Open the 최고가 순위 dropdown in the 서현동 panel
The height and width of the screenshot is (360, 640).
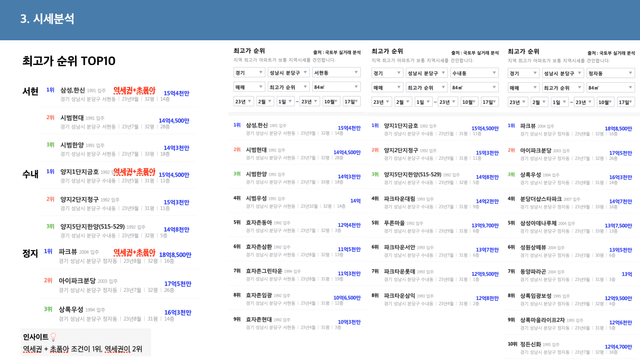pos(288,87)
